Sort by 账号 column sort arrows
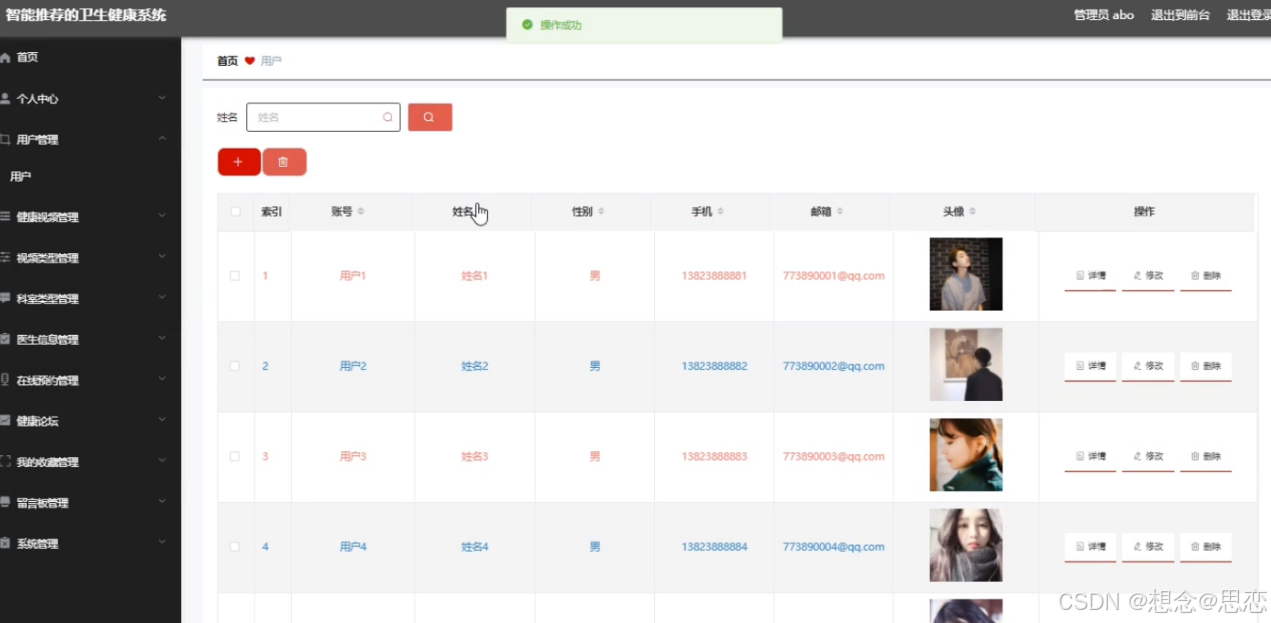This screenshot has width=1271, height=623. pyautogui.click(x=361, y=212)
